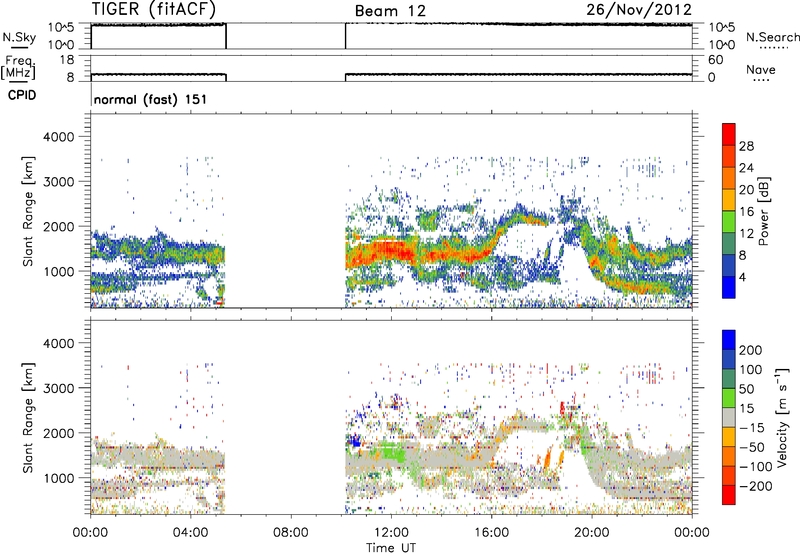This screenshot has width=800, height=554.
Task: Click the "3000" tick of the velocity panel
Action: pyautogui.click(x=58, y=388)
